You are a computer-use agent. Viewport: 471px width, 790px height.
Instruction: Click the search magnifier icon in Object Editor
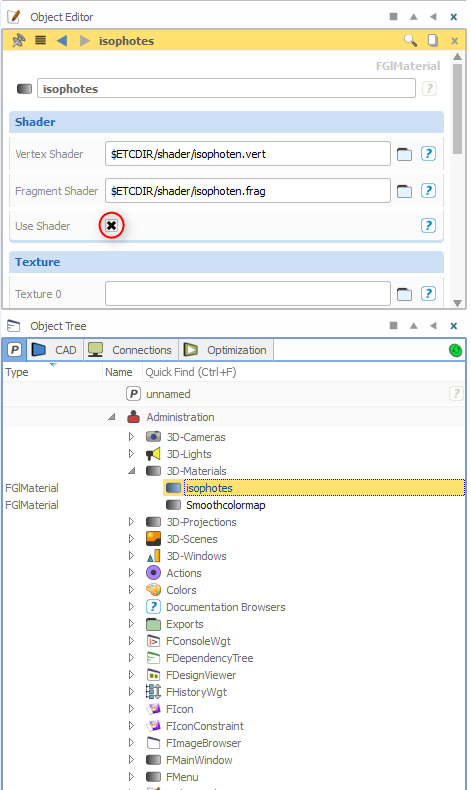(410, 40)
